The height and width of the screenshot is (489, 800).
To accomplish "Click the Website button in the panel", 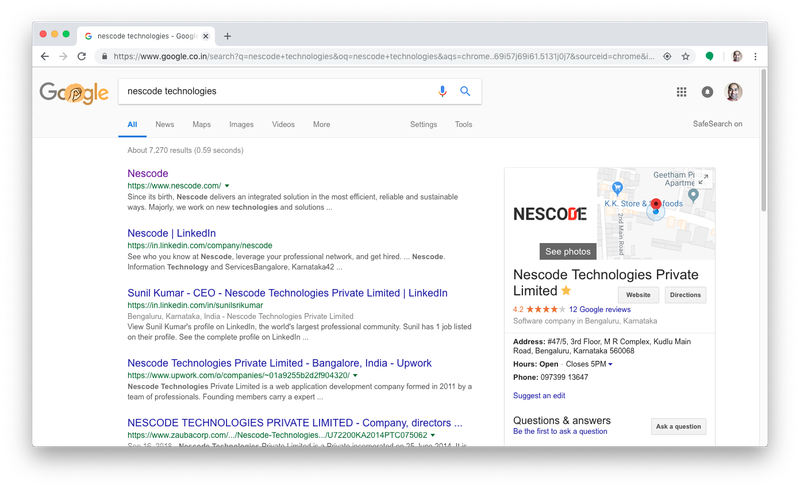I will pos(638,295).
